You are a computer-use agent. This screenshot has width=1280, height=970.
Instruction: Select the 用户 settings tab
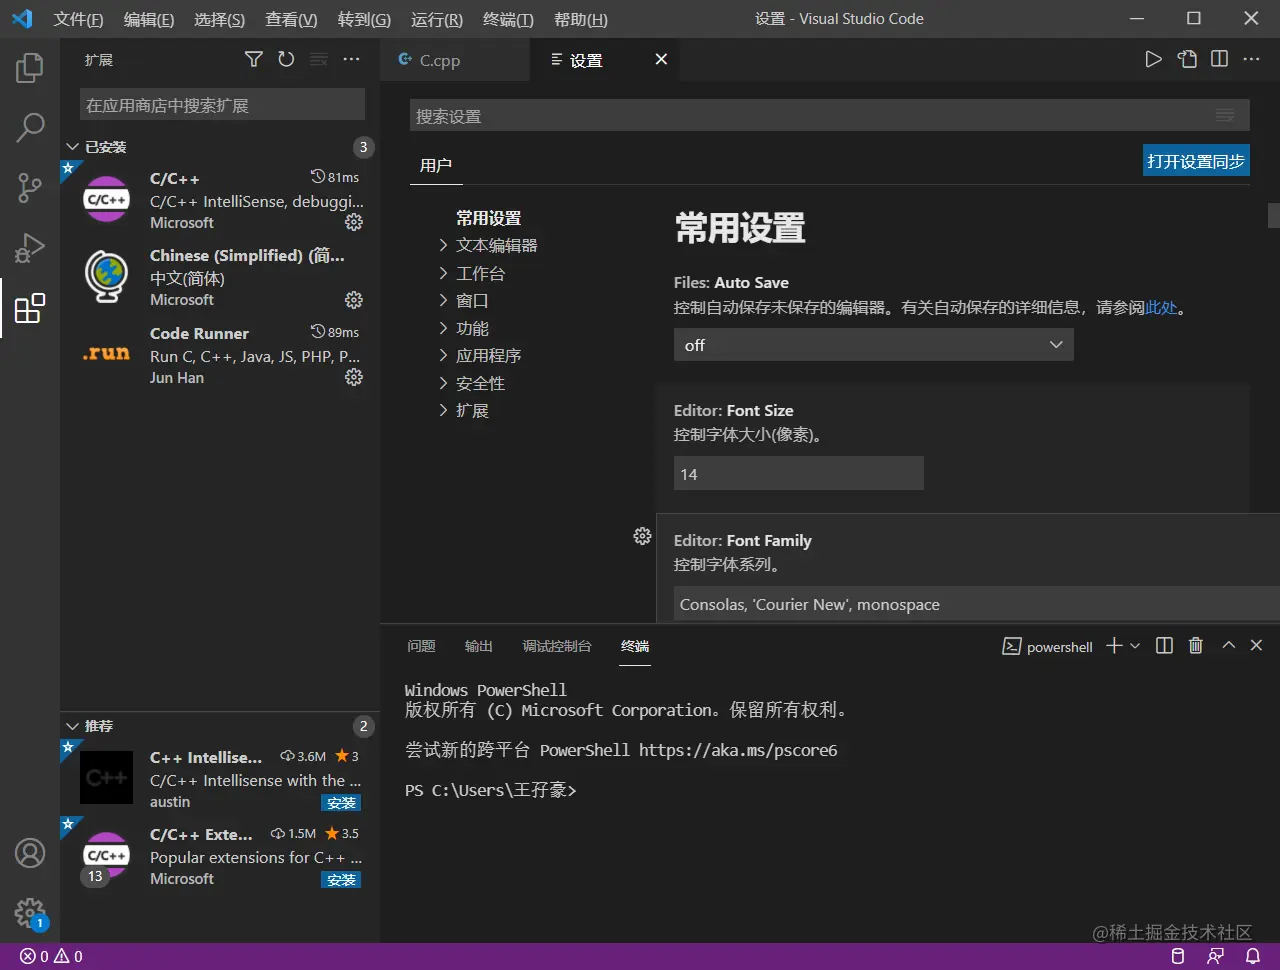436,165
